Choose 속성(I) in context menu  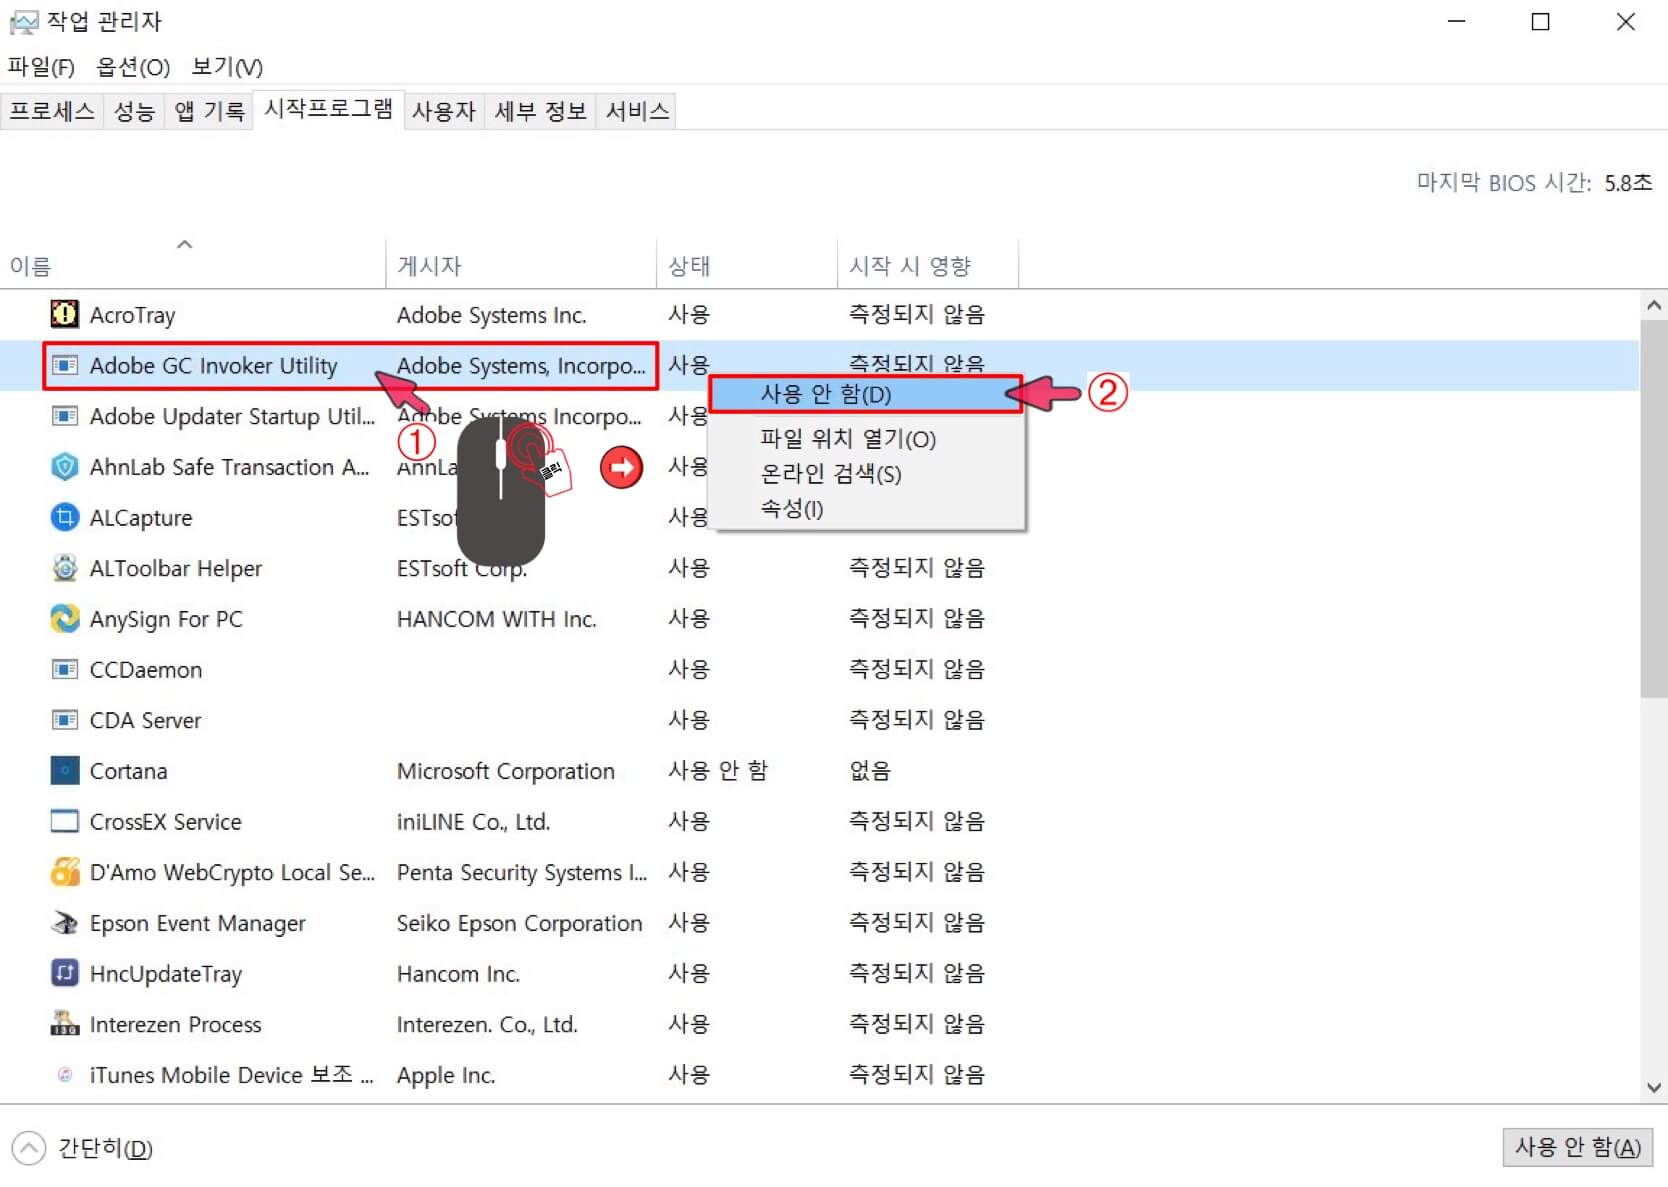[866, 508]
